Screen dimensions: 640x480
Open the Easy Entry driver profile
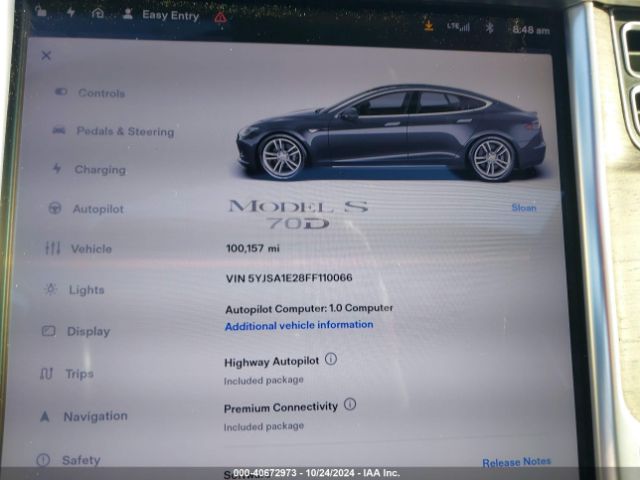click(171, 16)
